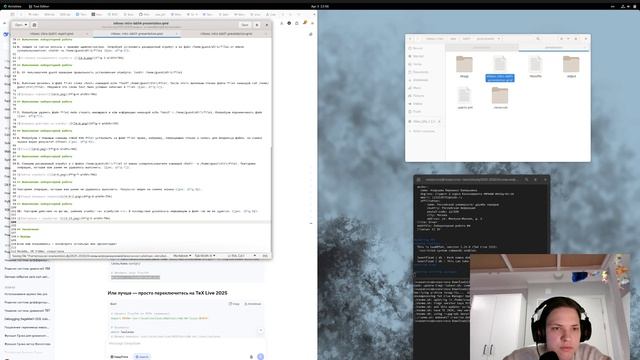Image resolution: width=640 pixels, height=360 pixels.
Task: Open Documents in Files sidebar
Action: 425,72
